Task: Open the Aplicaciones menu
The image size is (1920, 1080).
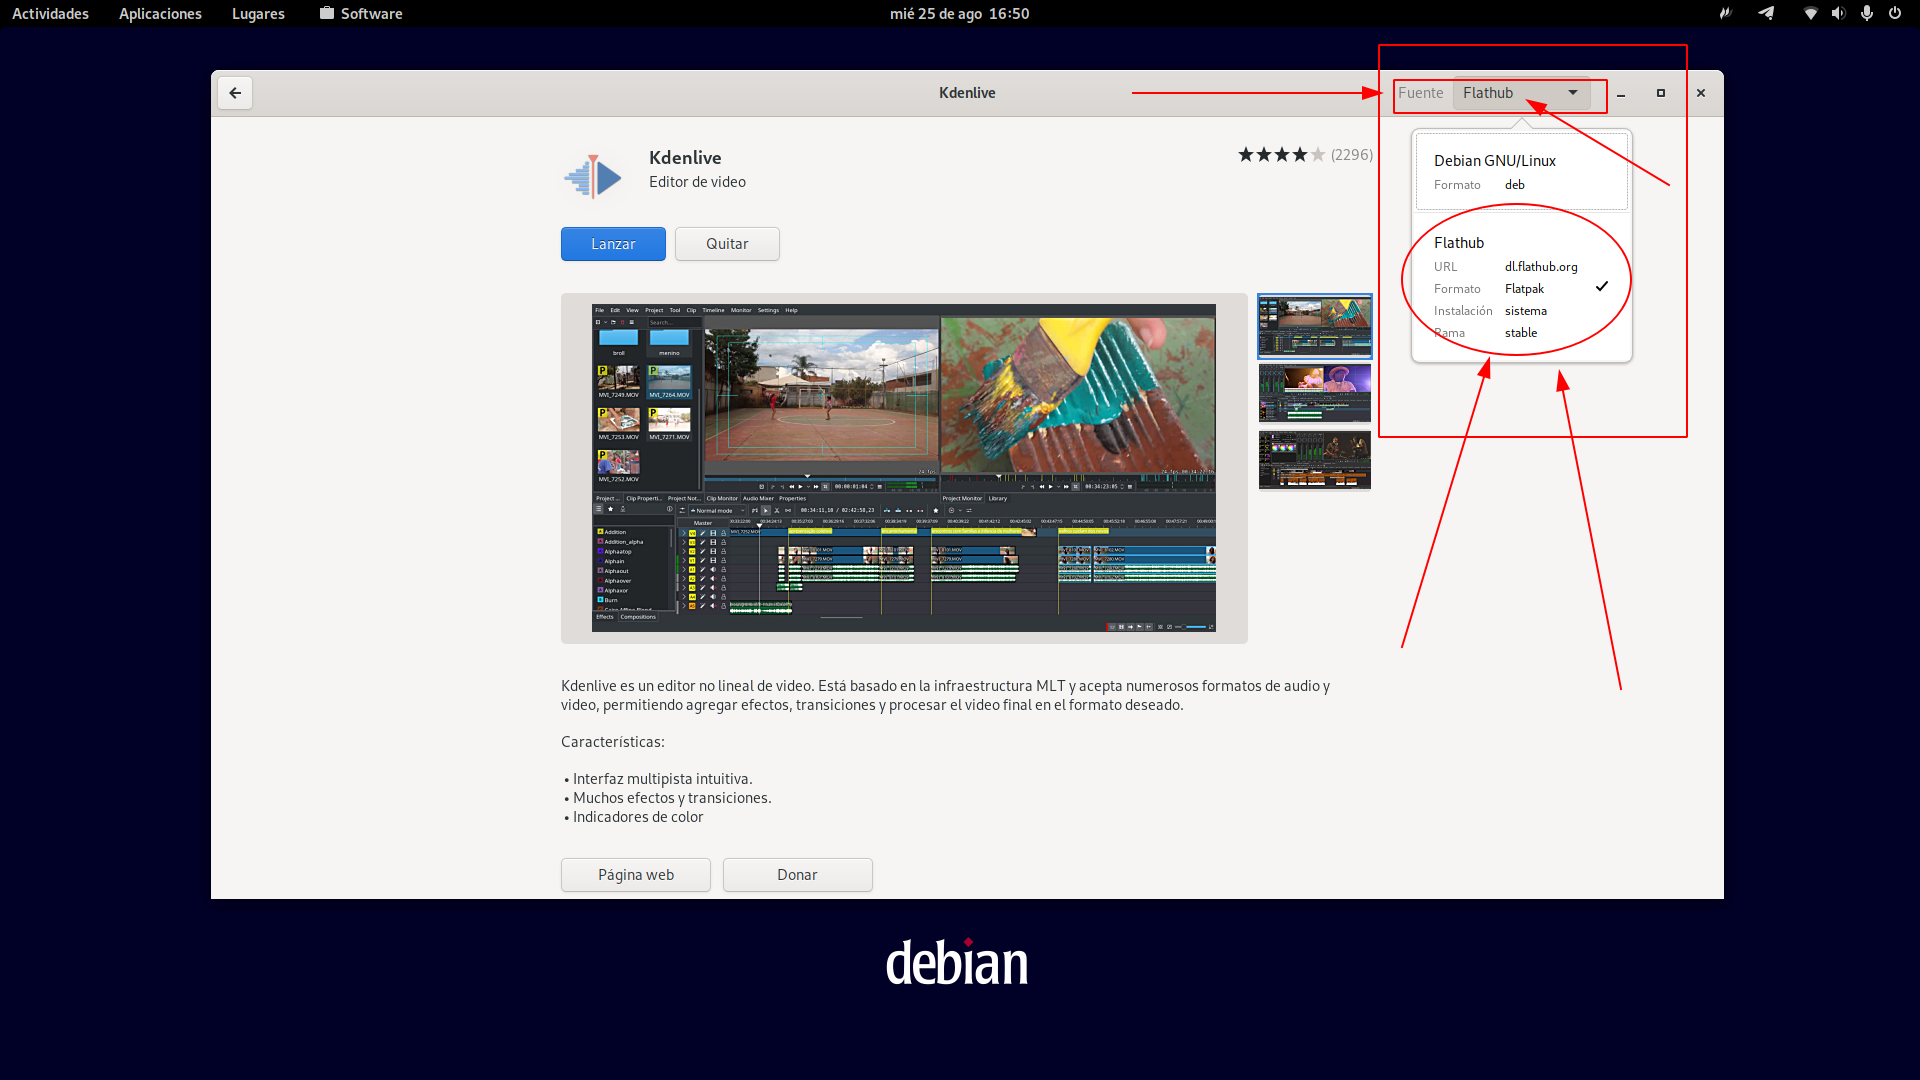Action: pos(160,13)
